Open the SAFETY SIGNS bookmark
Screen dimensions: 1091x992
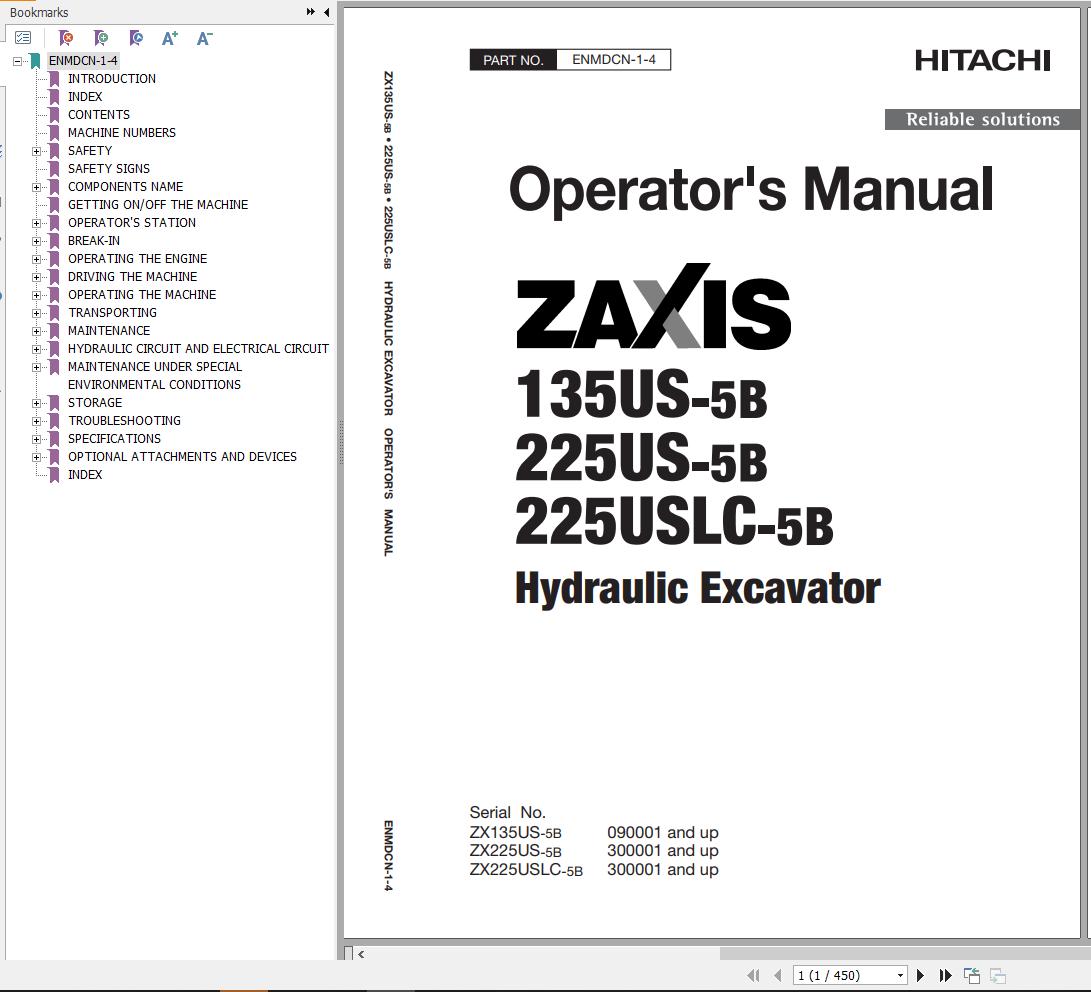pos(109,169)
